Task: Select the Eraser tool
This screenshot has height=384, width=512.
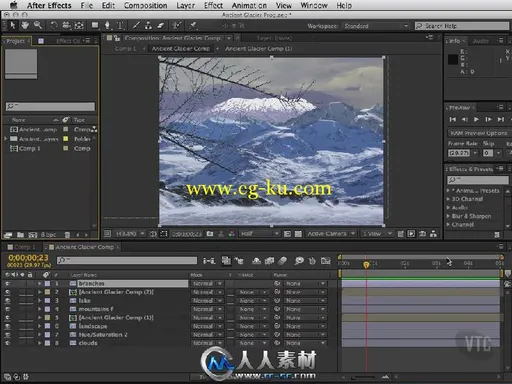Action: coord(161,25)
